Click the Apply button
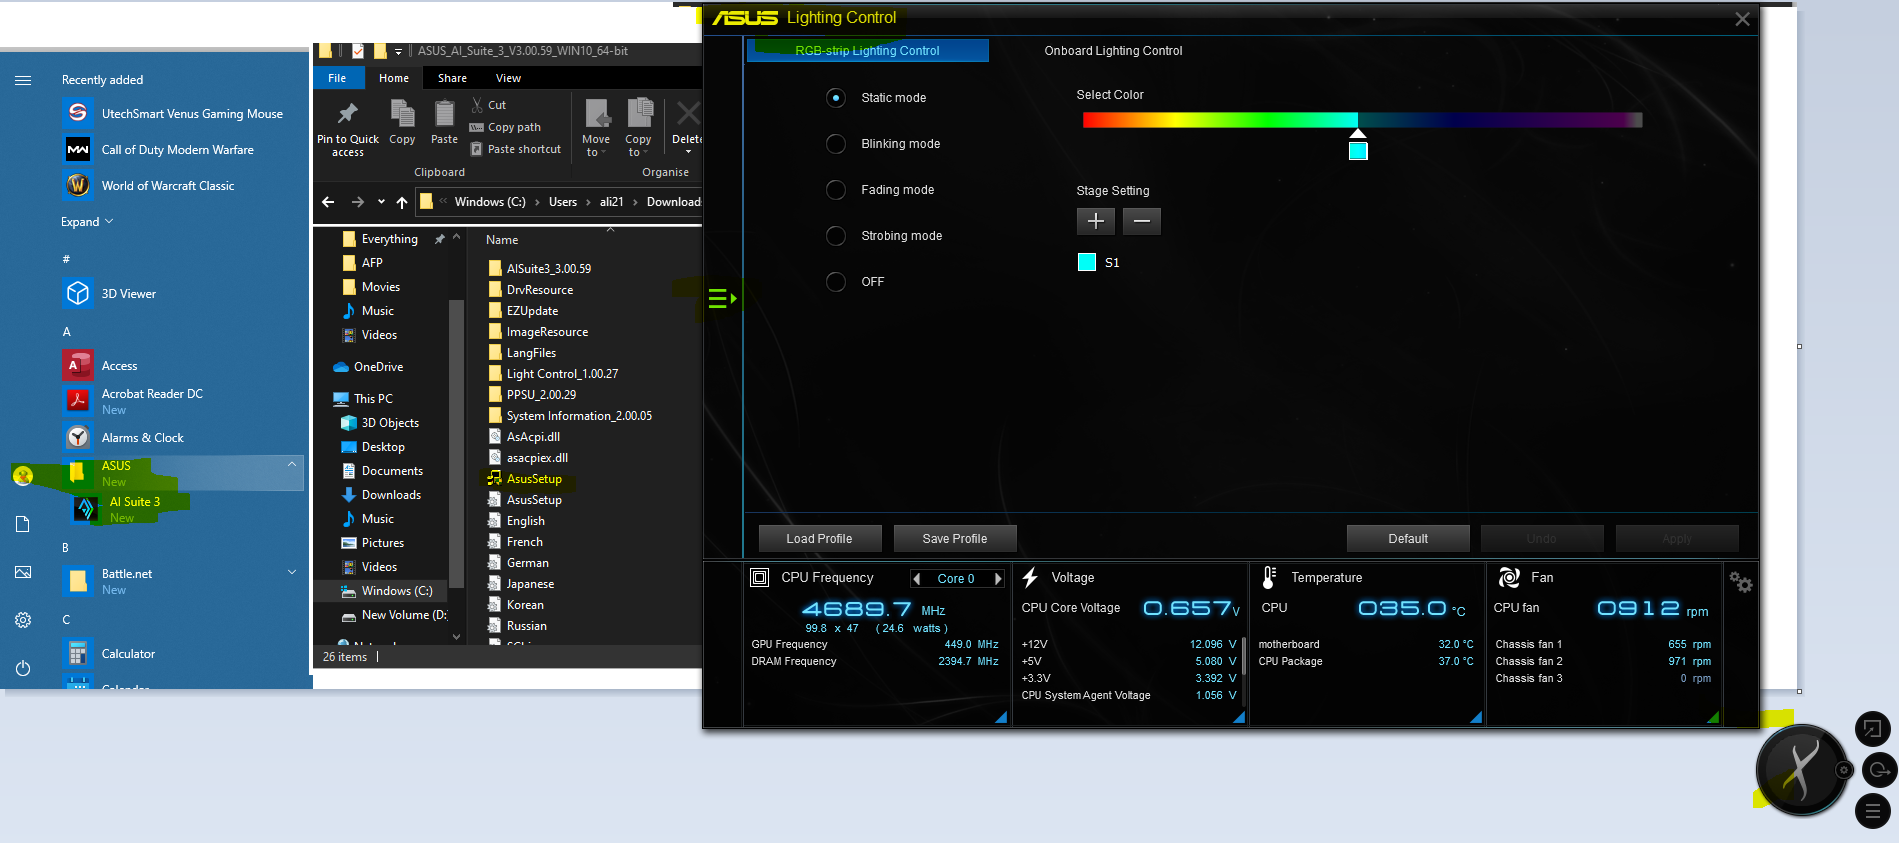Viewport: 1899px width, 843px height. [x=1677, y=538]
